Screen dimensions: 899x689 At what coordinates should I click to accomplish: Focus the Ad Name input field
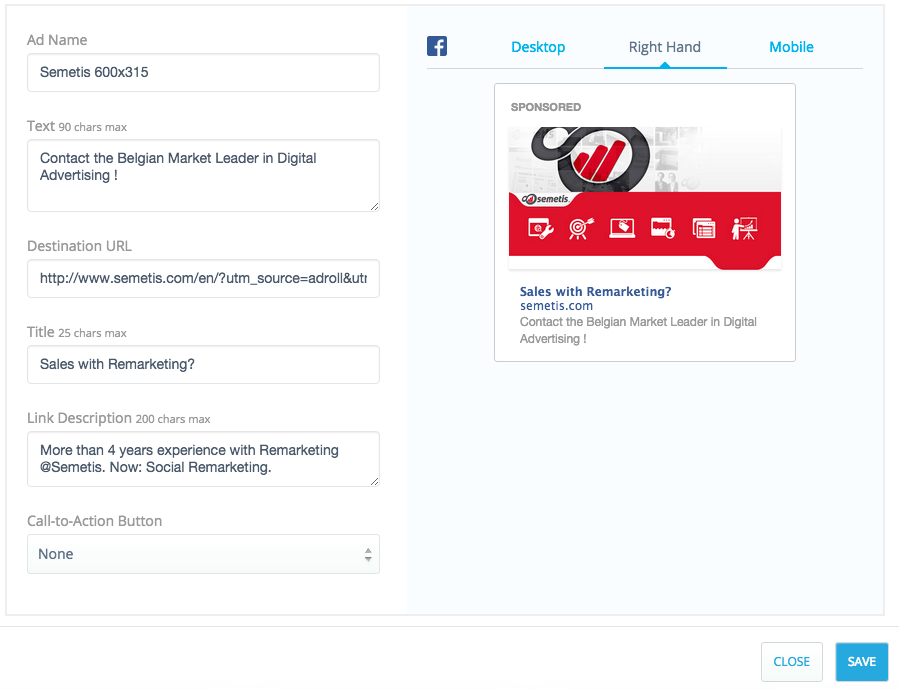[x=203, y=72]
